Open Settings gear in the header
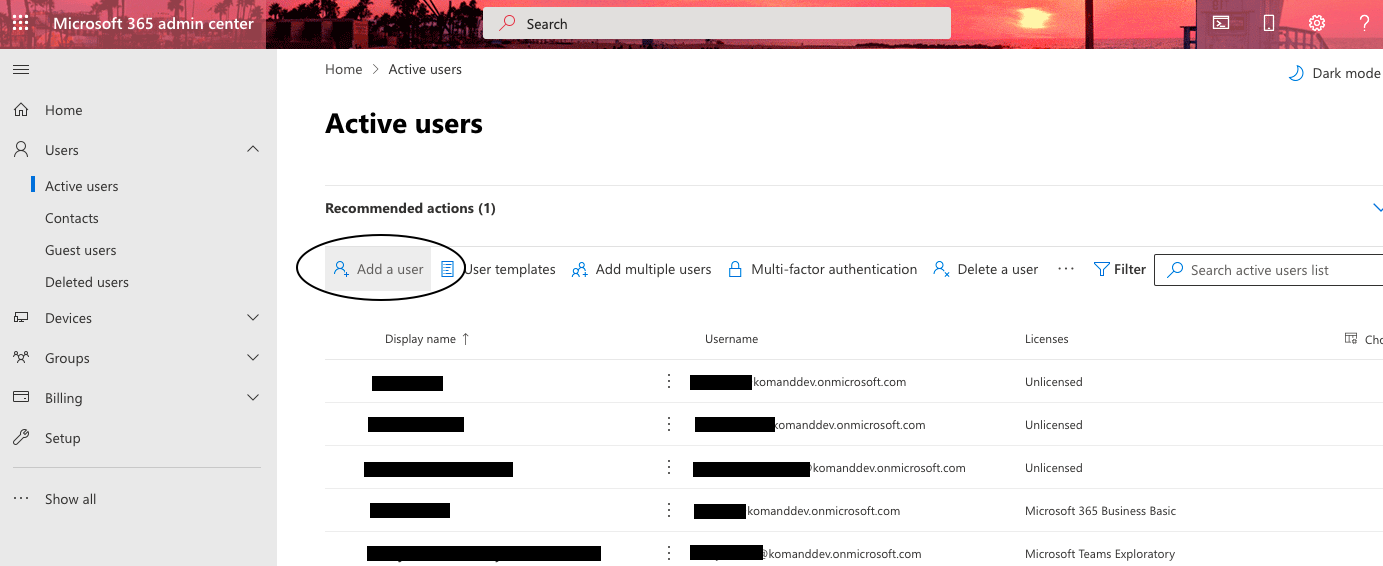Viewport: 1383px width, 566px height. tap(1317, 23)
